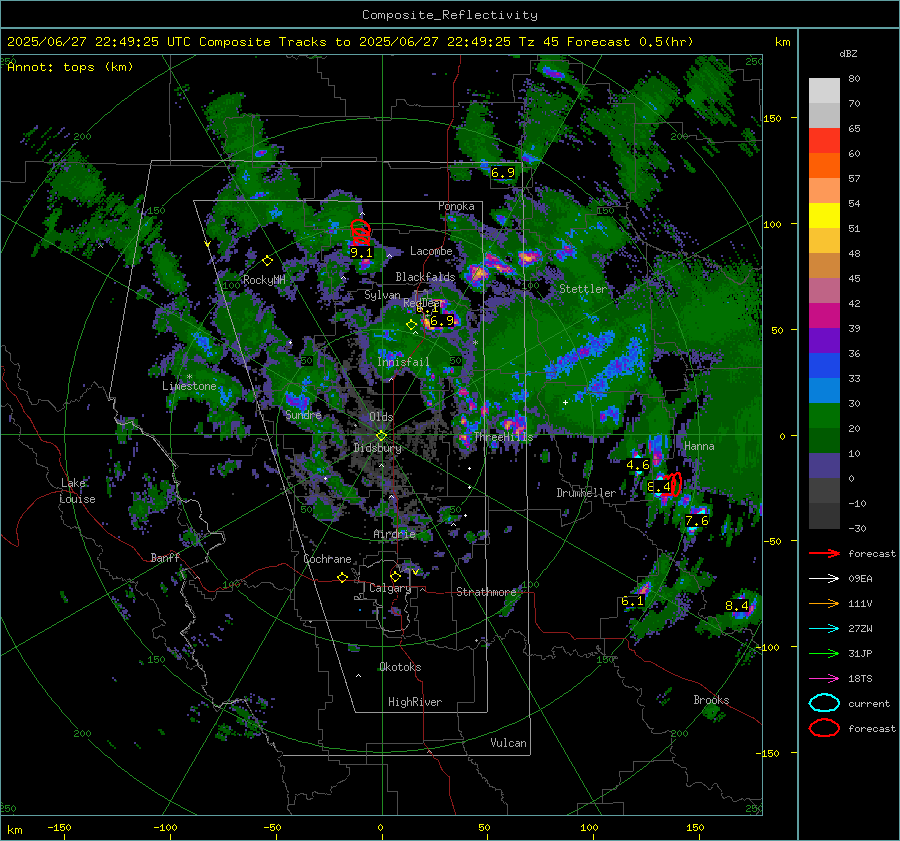
Task: Select the 8.4 storm label southwest of Hanna
Action: (659, 487)
